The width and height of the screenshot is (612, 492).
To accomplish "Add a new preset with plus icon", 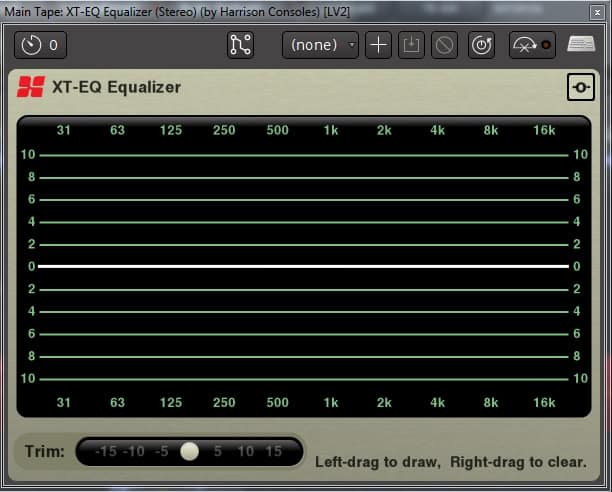I will pos(378,45).
